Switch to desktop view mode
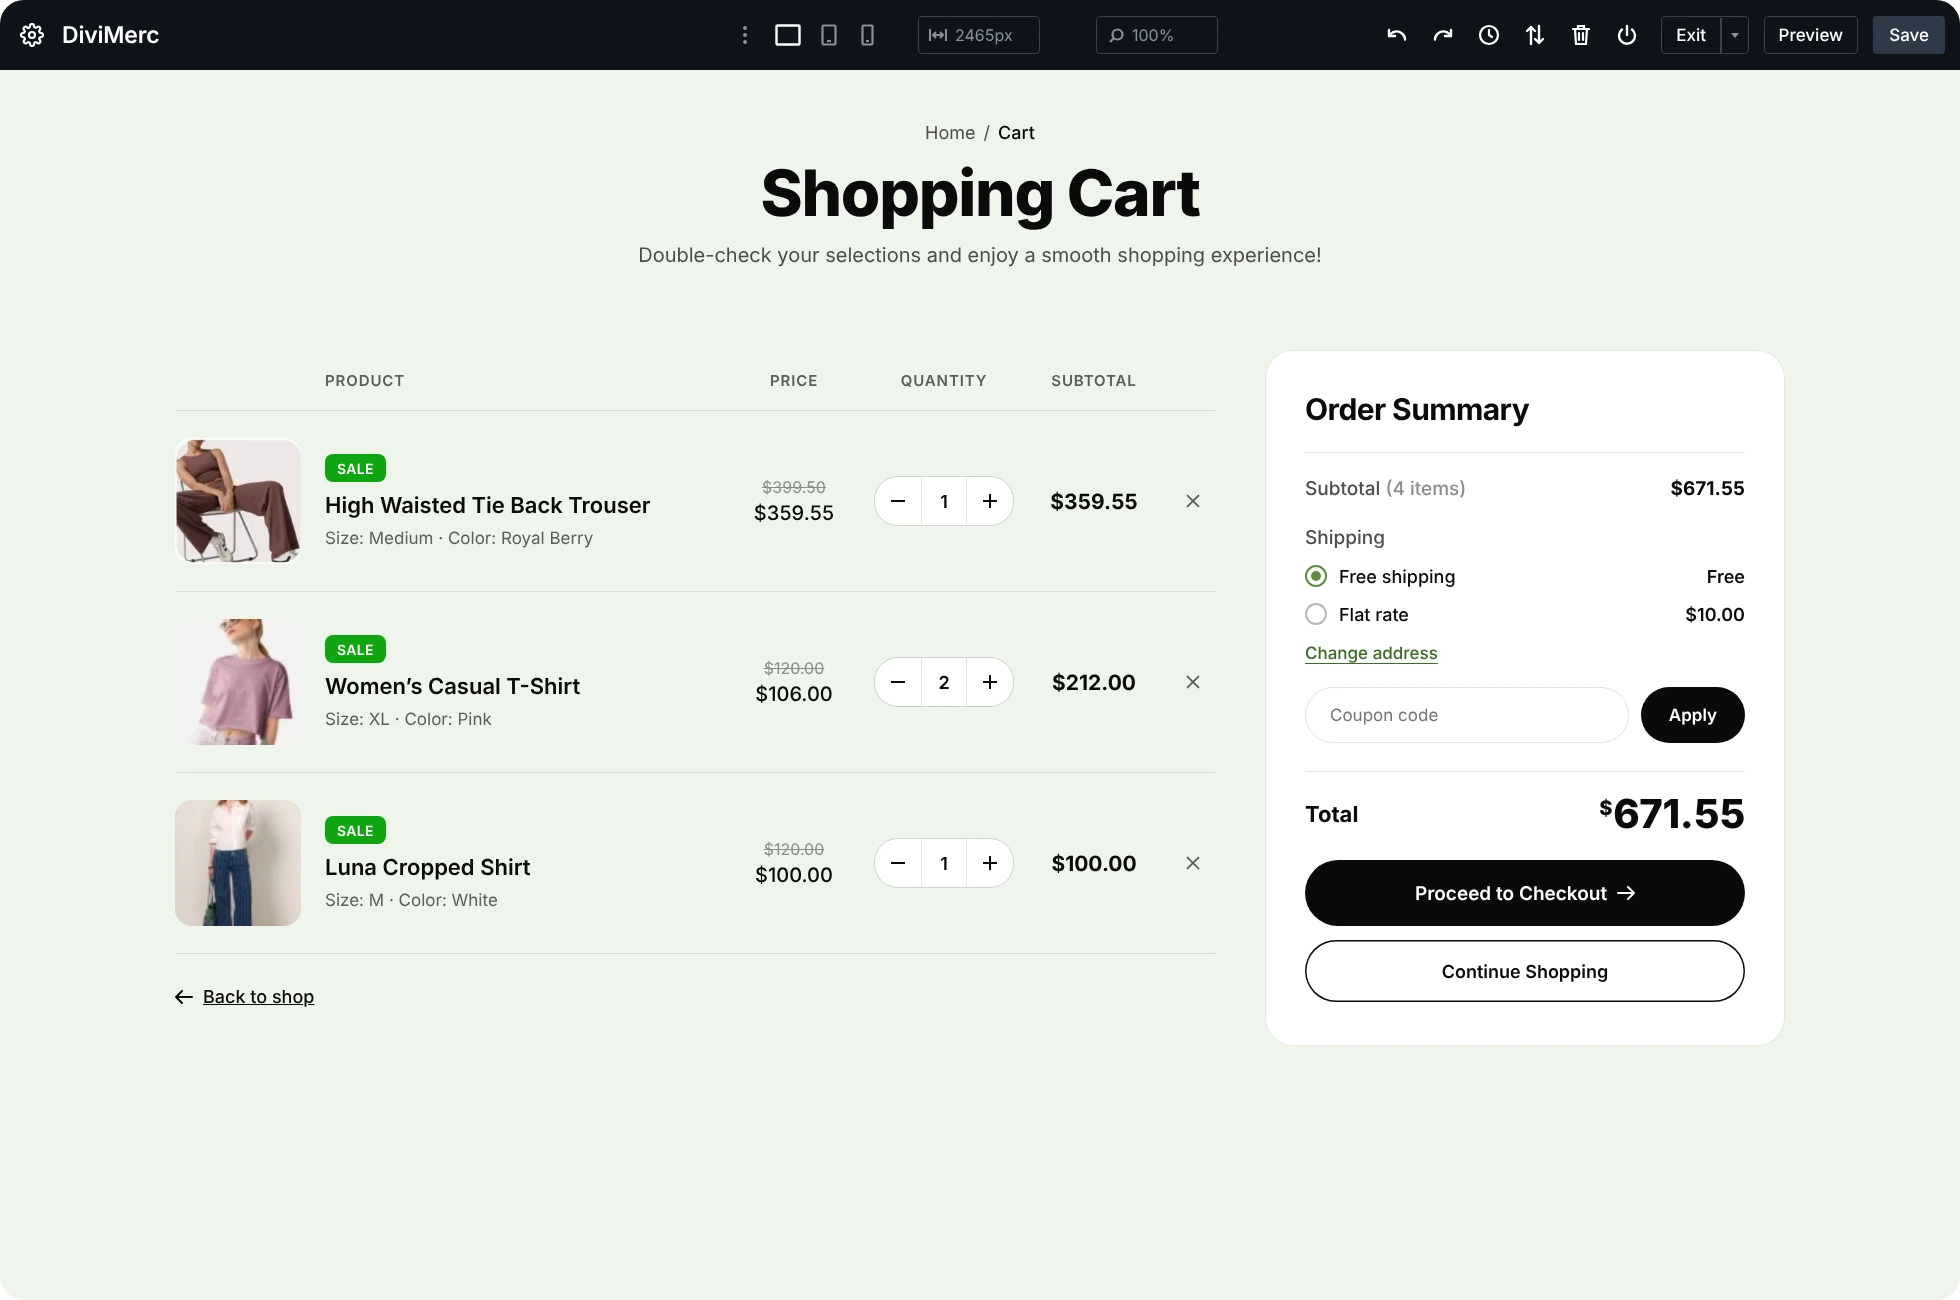Screen dimensions: 1960x1300 pyautogui.click(x=788, y=35)
